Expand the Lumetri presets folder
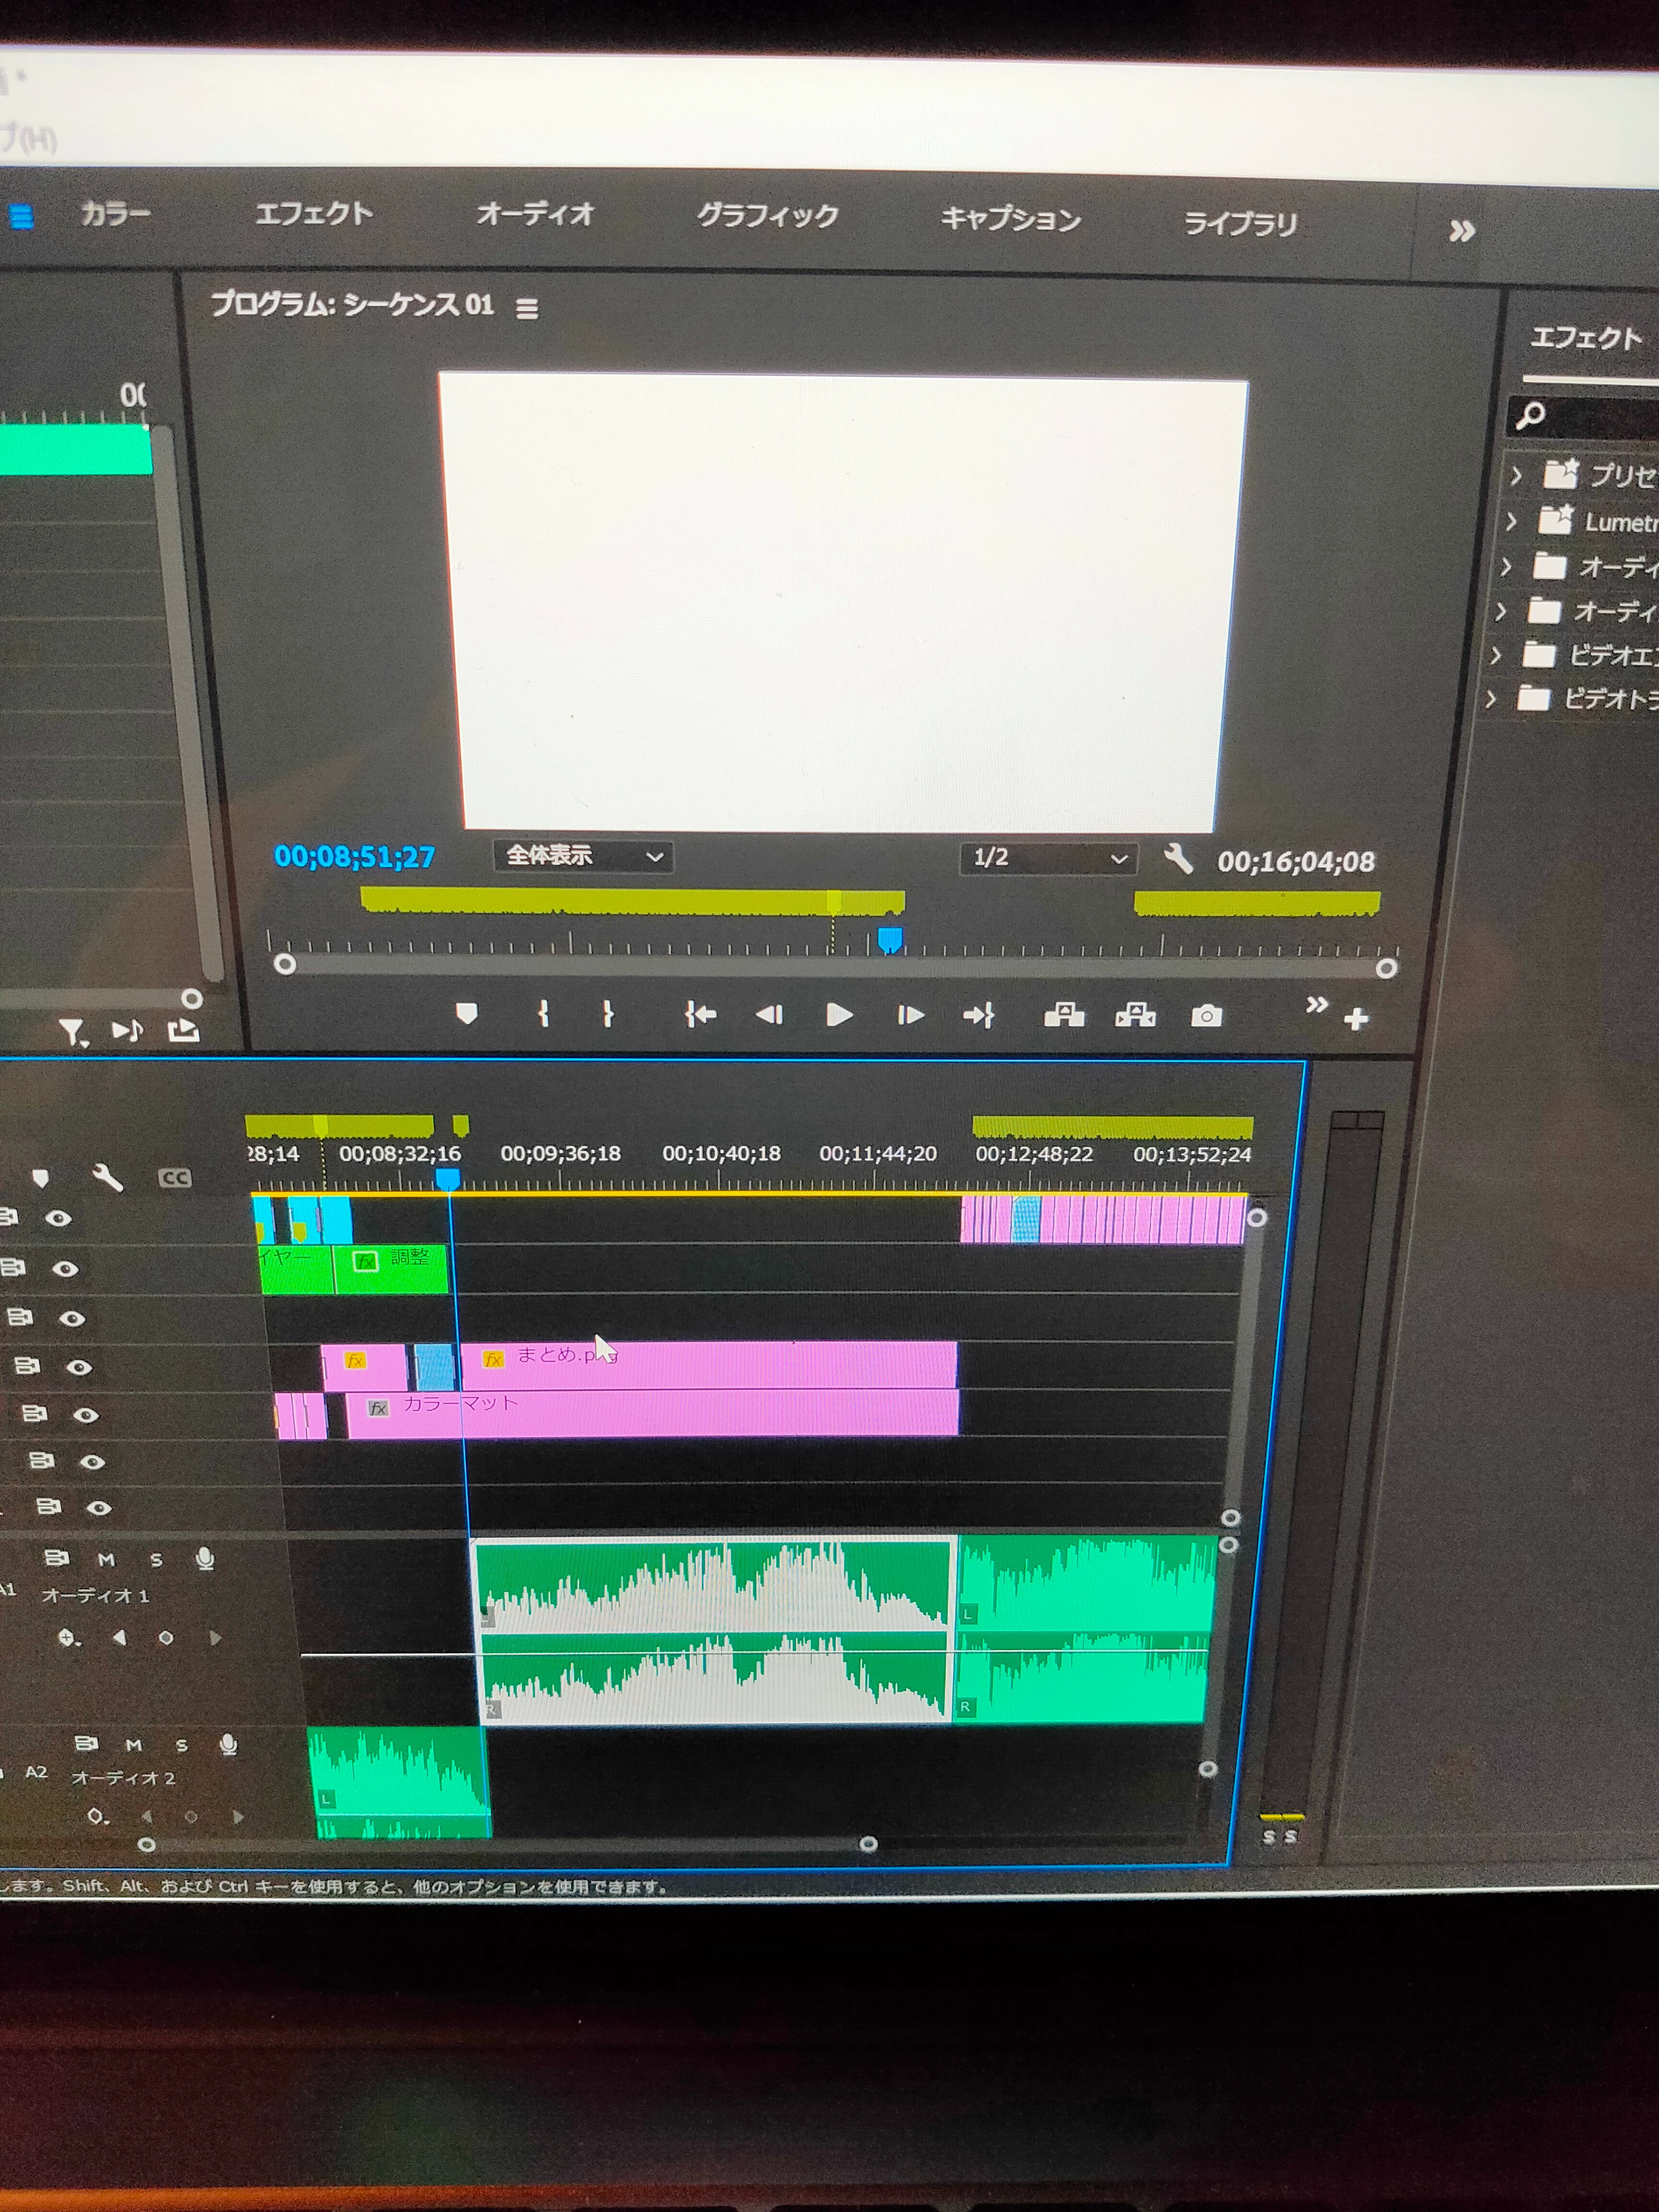 (1512, 521)
